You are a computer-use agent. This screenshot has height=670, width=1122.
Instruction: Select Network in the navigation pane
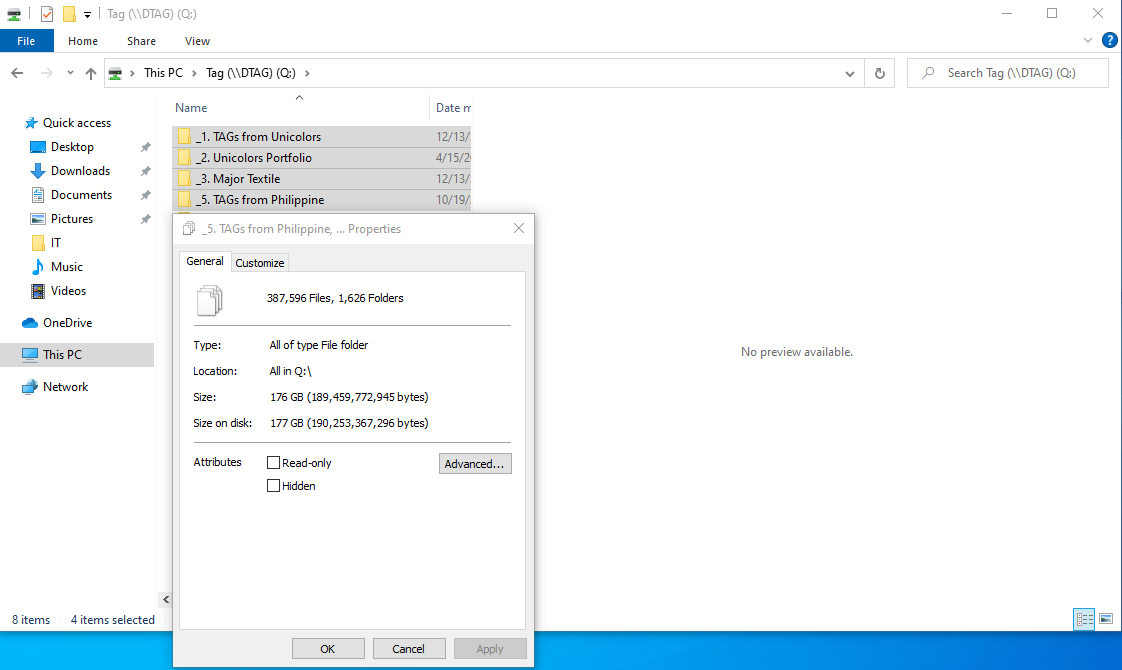tap(65, 387)
